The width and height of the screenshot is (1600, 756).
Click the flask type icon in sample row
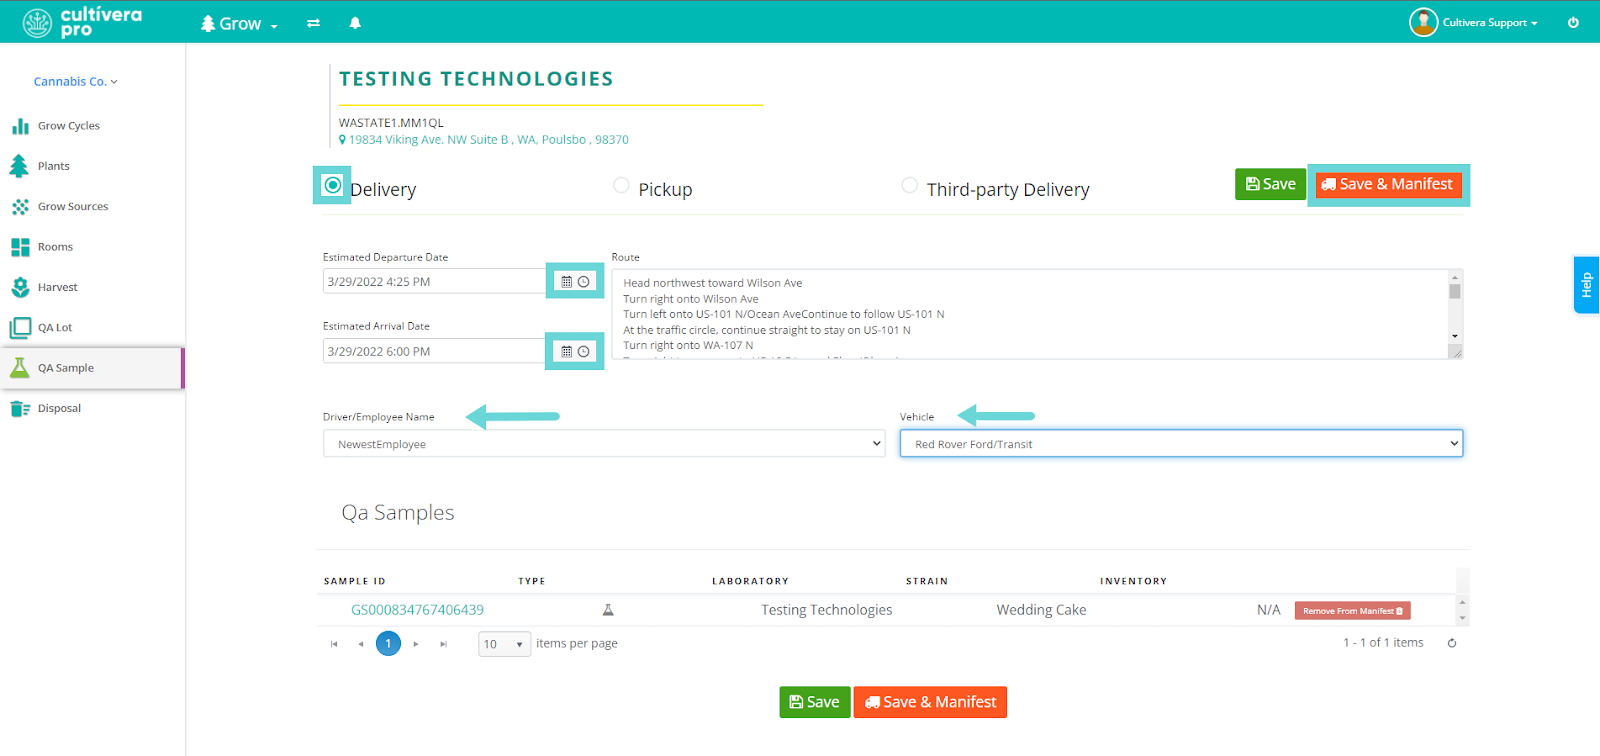pos(607,610)
